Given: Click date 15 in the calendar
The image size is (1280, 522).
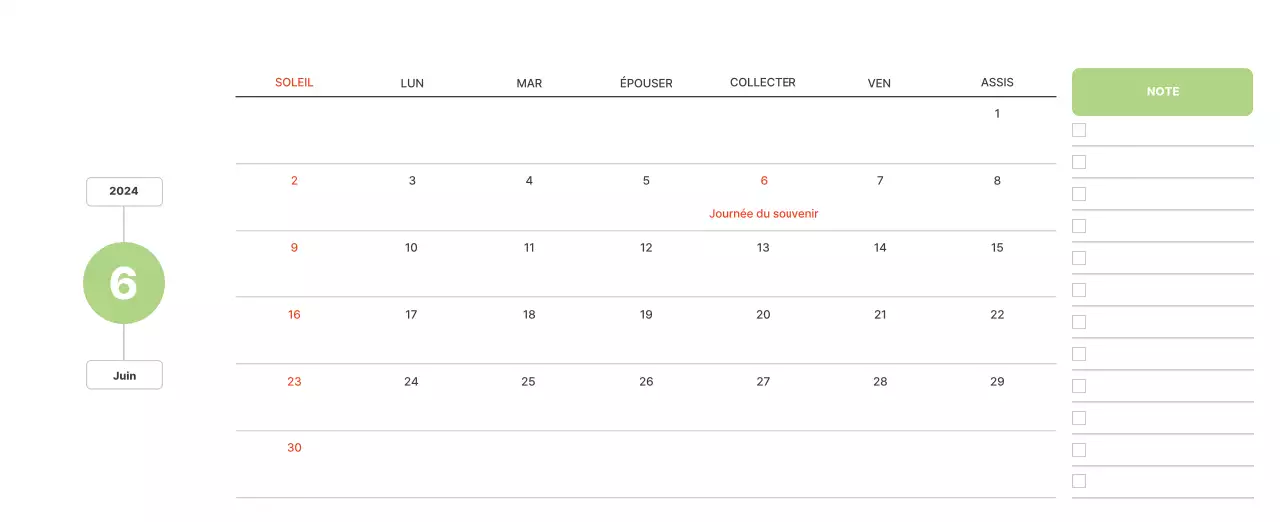Looking at the screenshot, I should 997,248.
